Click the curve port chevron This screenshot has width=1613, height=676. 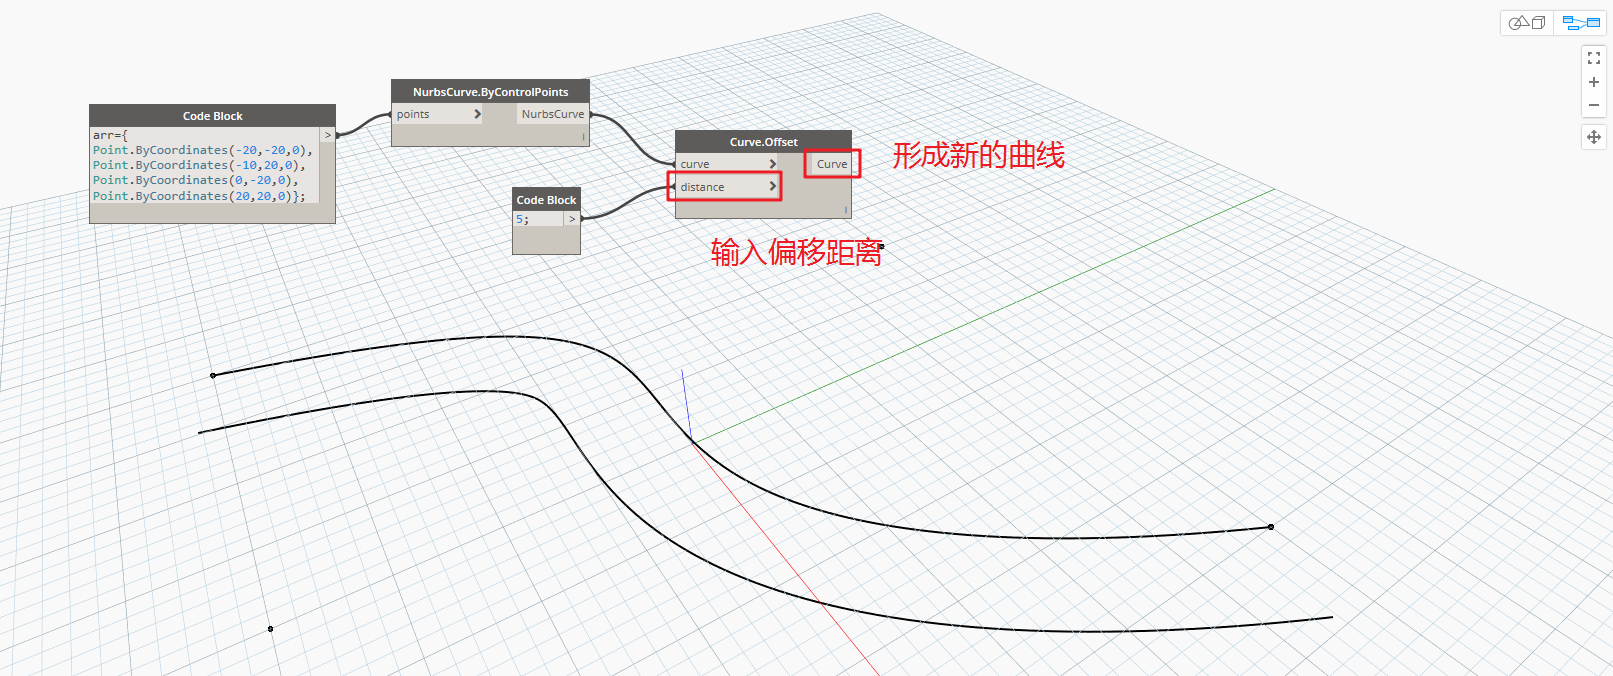(772, 164)
